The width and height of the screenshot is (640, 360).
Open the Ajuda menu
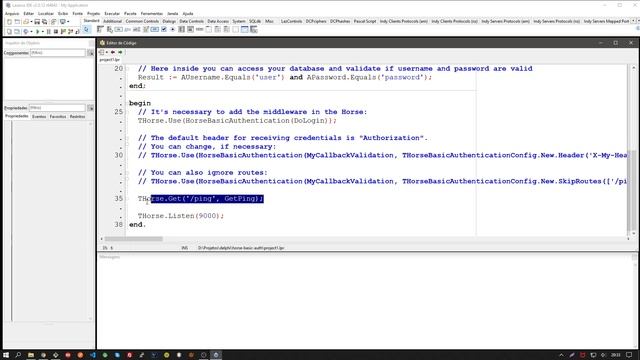[188, 13]
